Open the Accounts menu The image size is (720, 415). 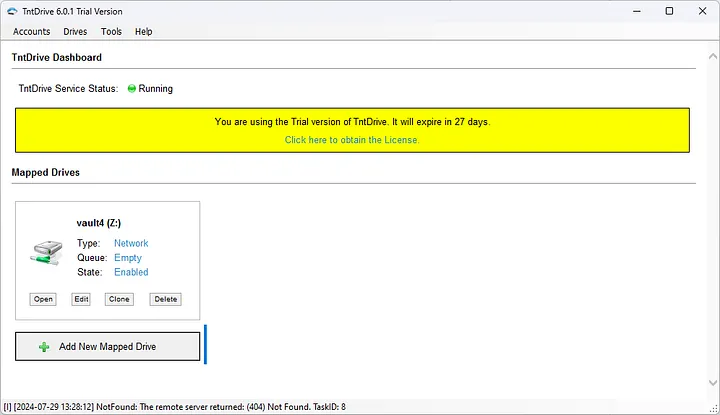[x=31, y=32]
